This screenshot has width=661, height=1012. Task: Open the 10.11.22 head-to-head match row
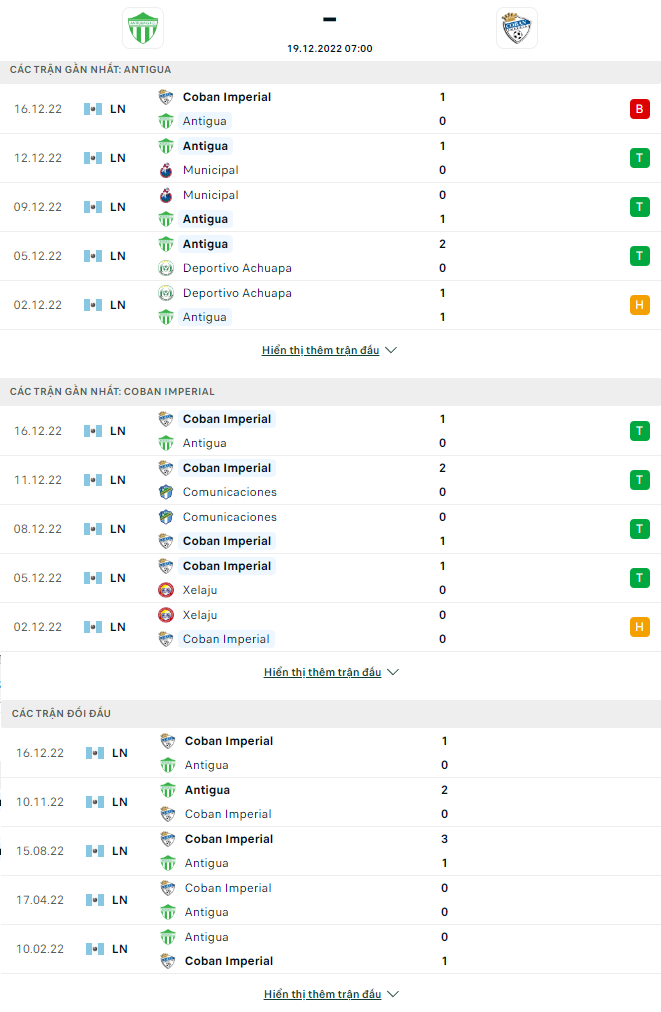pos(330,802)
